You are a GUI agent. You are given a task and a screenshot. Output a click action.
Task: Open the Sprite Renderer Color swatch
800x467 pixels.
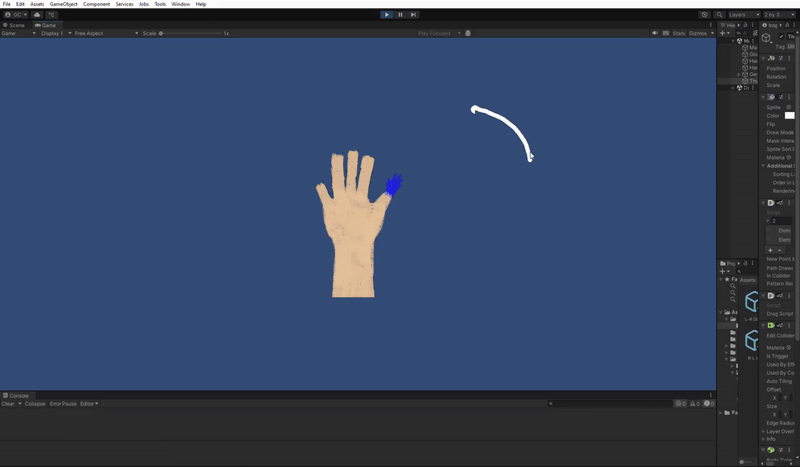(x=789, y=116)
